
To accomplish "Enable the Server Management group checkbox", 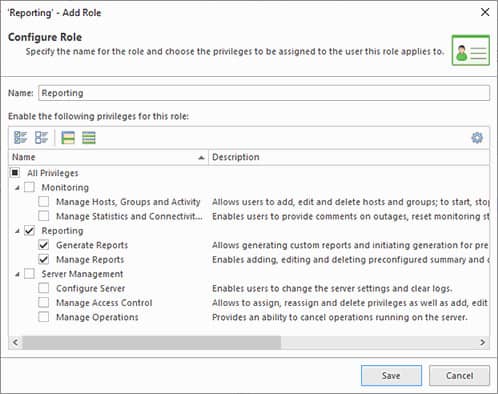I will (29, 274).
